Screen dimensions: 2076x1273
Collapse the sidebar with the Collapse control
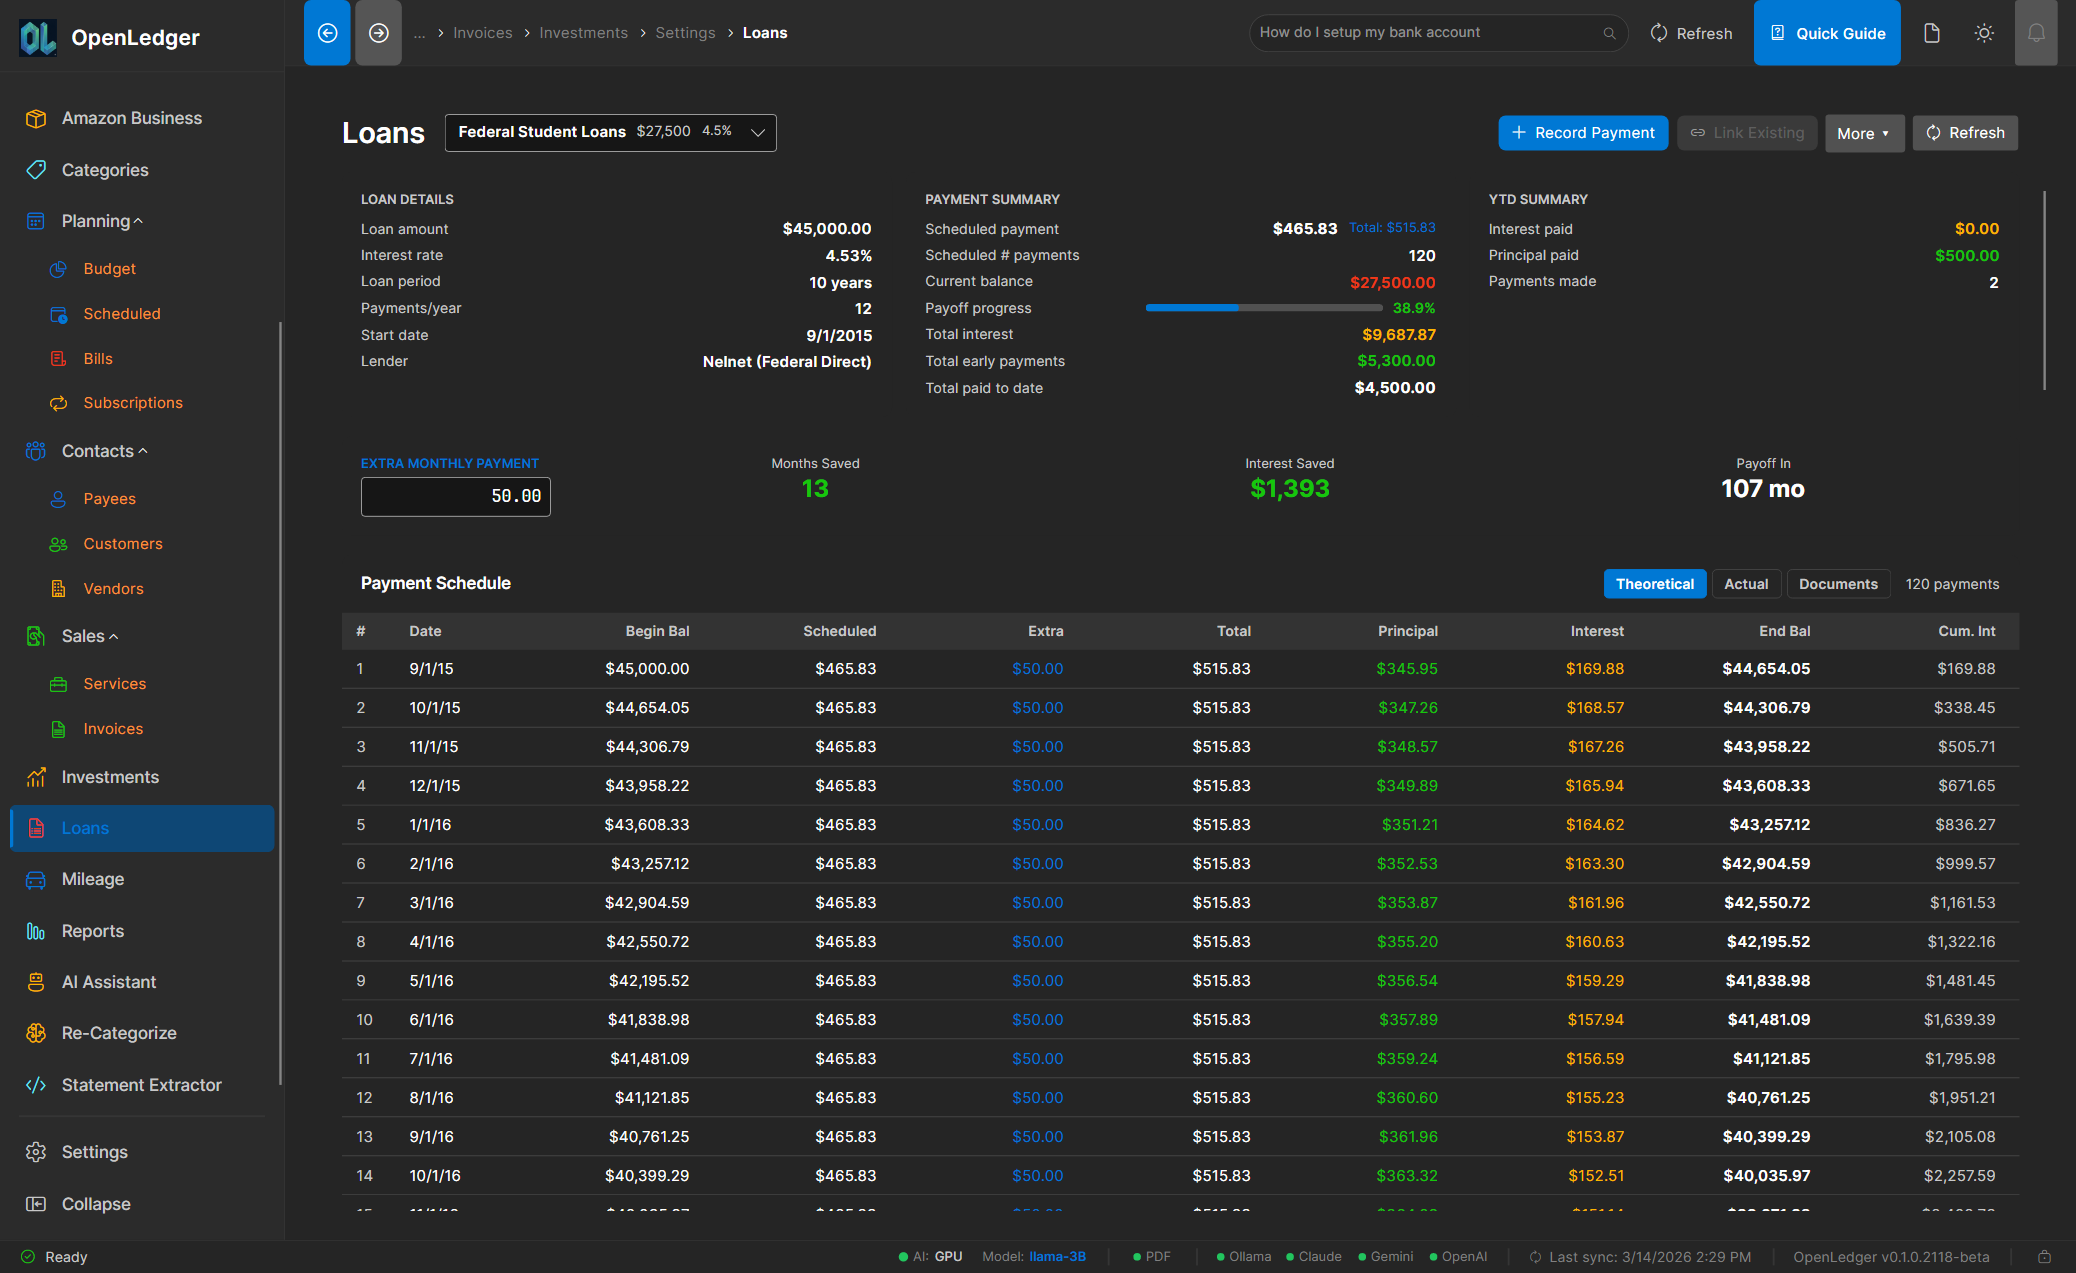[x=95, y=1204]
